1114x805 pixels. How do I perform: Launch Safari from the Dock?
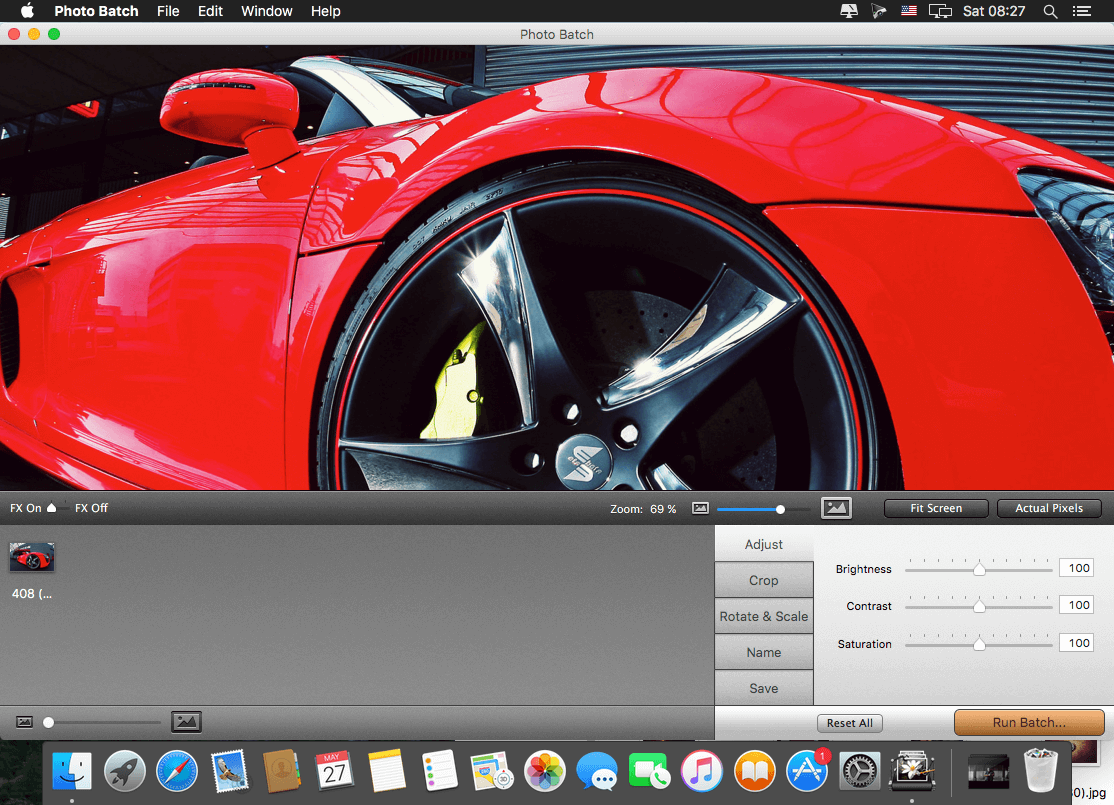pyautogui.click(x=177, y=771)
